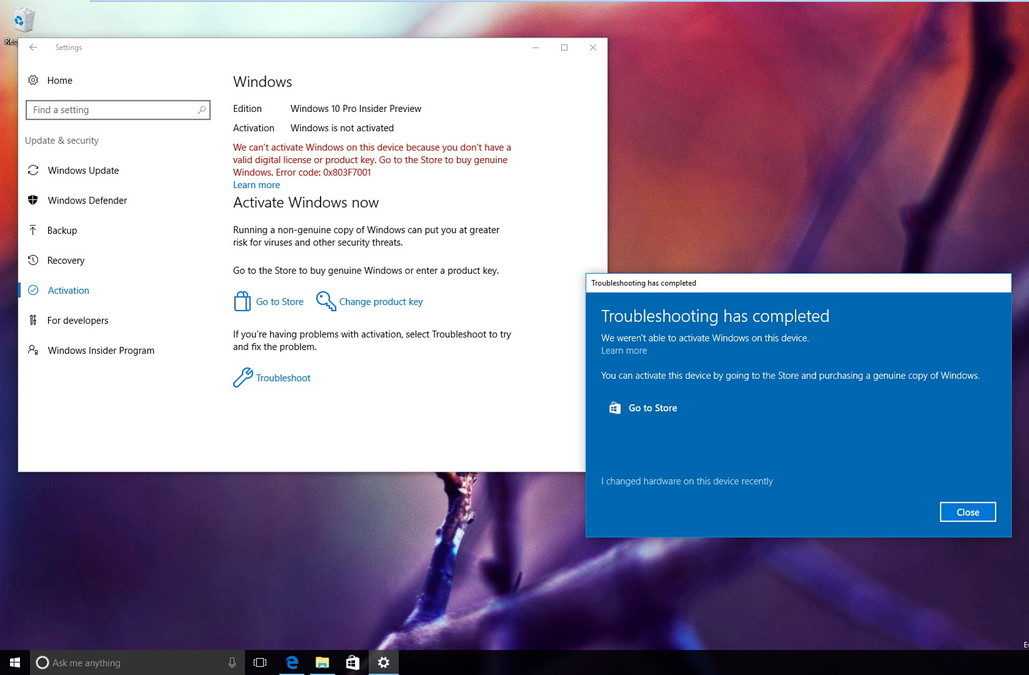Focus the Find a setting search box
The height and width of the screenshot is (675, 1029).
118,110
